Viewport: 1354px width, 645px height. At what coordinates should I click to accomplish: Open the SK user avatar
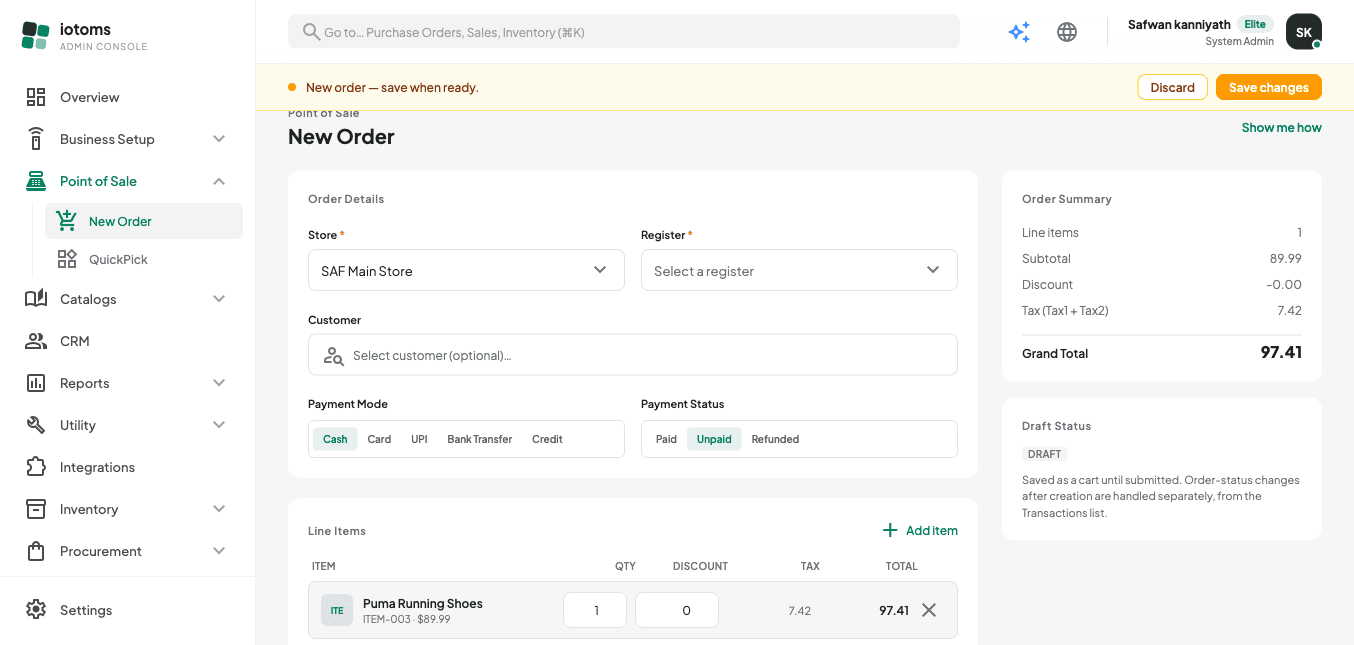(1304, 32)
